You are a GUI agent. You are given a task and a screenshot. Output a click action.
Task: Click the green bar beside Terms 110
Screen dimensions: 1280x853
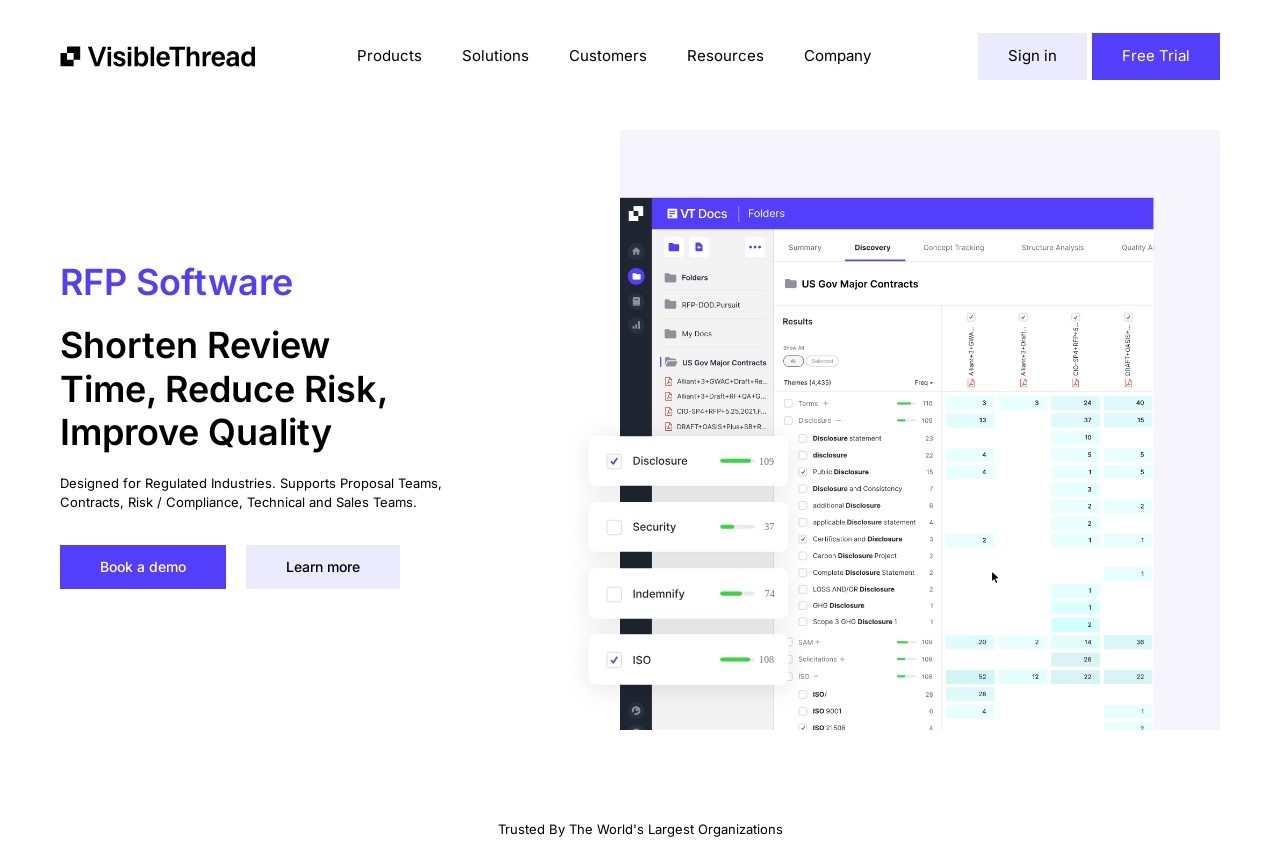coord(905,403)
